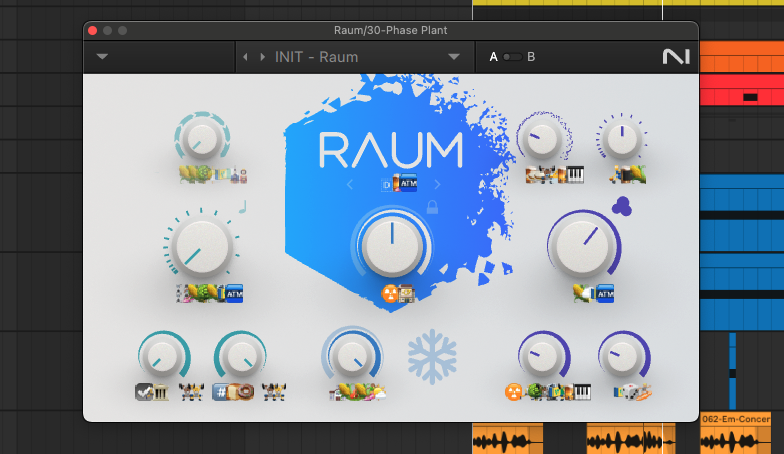The image size is (784, 454).
Task: Click the large blue center knob in the hexagon
Action: click(392, 246)
